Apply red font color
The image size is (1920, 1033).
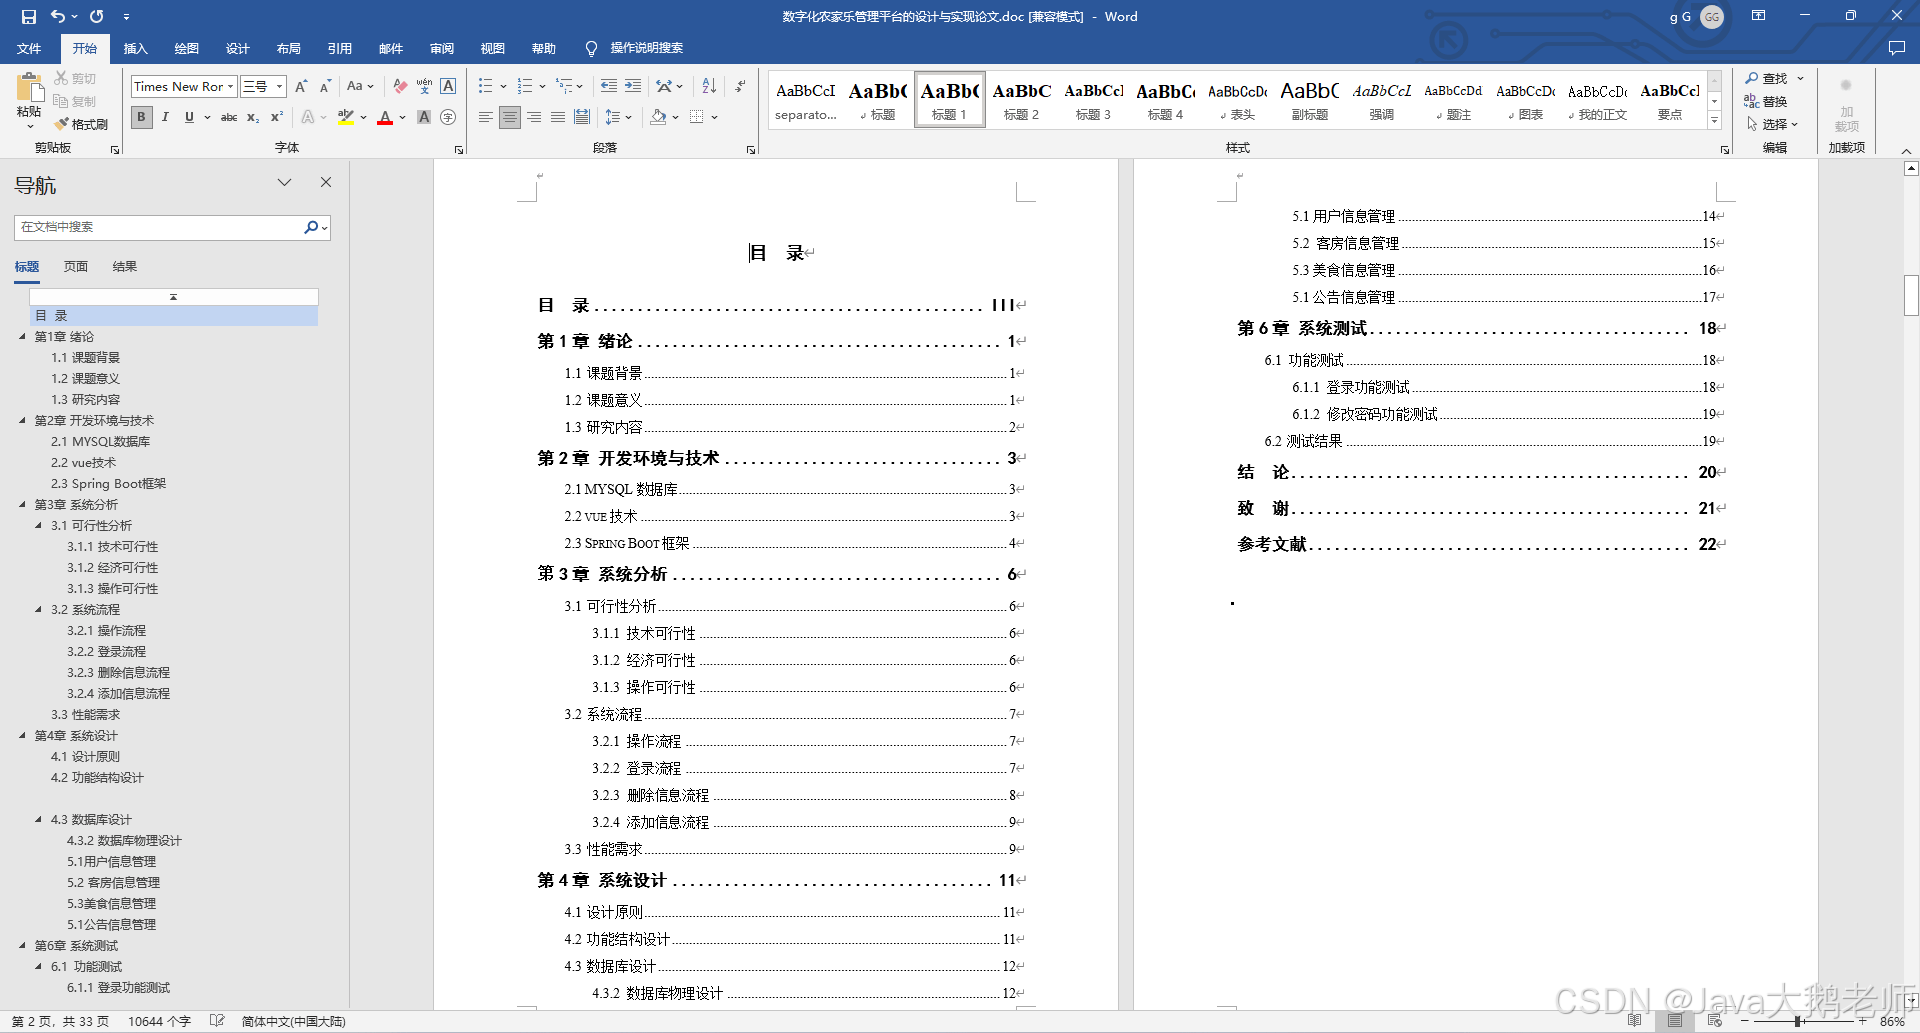click(385, 117)
